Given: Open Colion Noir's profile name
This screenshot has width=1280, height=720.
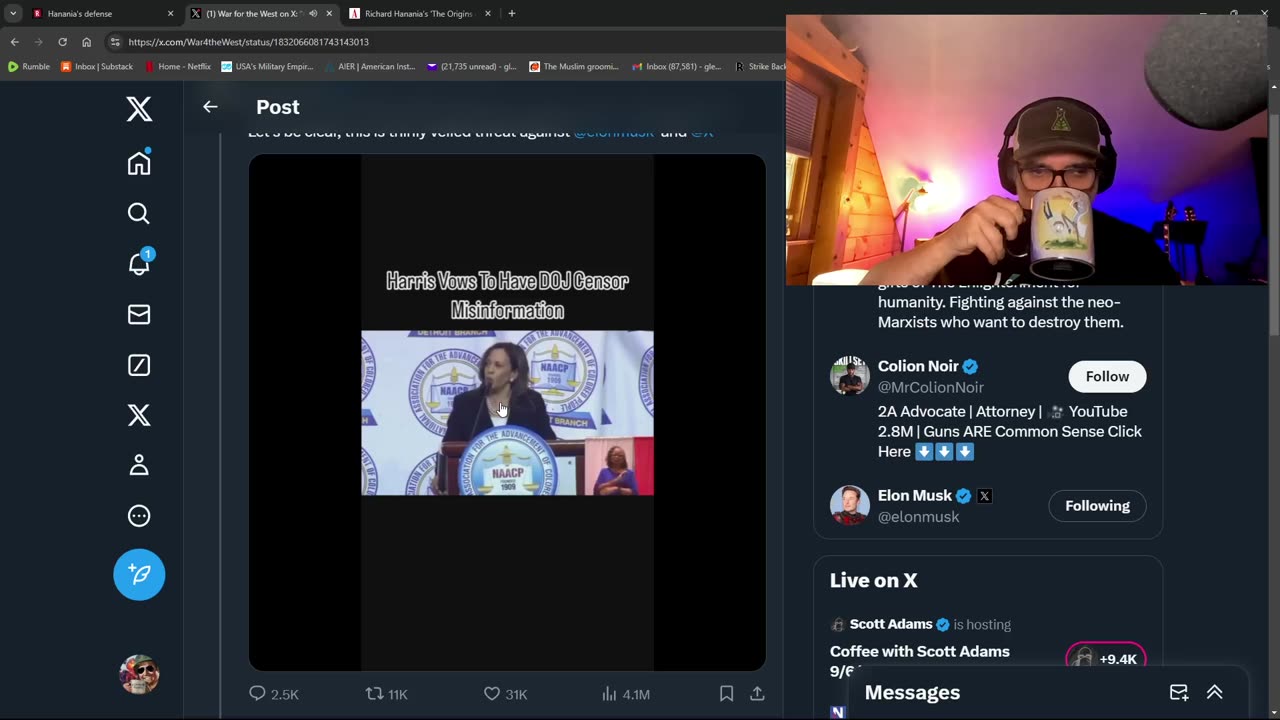Looking at the screenshot, I should click(x=918, y=366).
